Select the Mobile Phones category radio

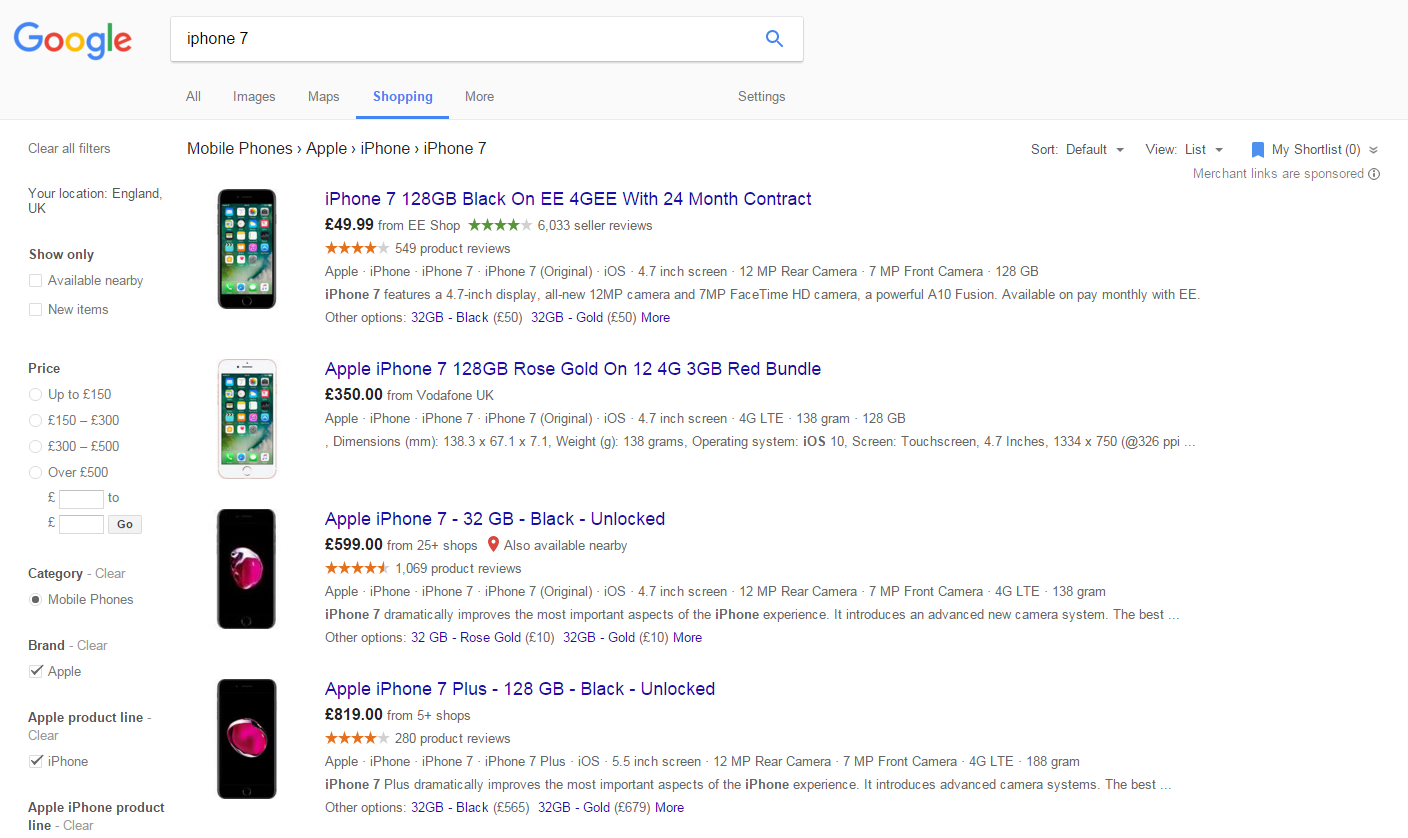pos(36,600)
